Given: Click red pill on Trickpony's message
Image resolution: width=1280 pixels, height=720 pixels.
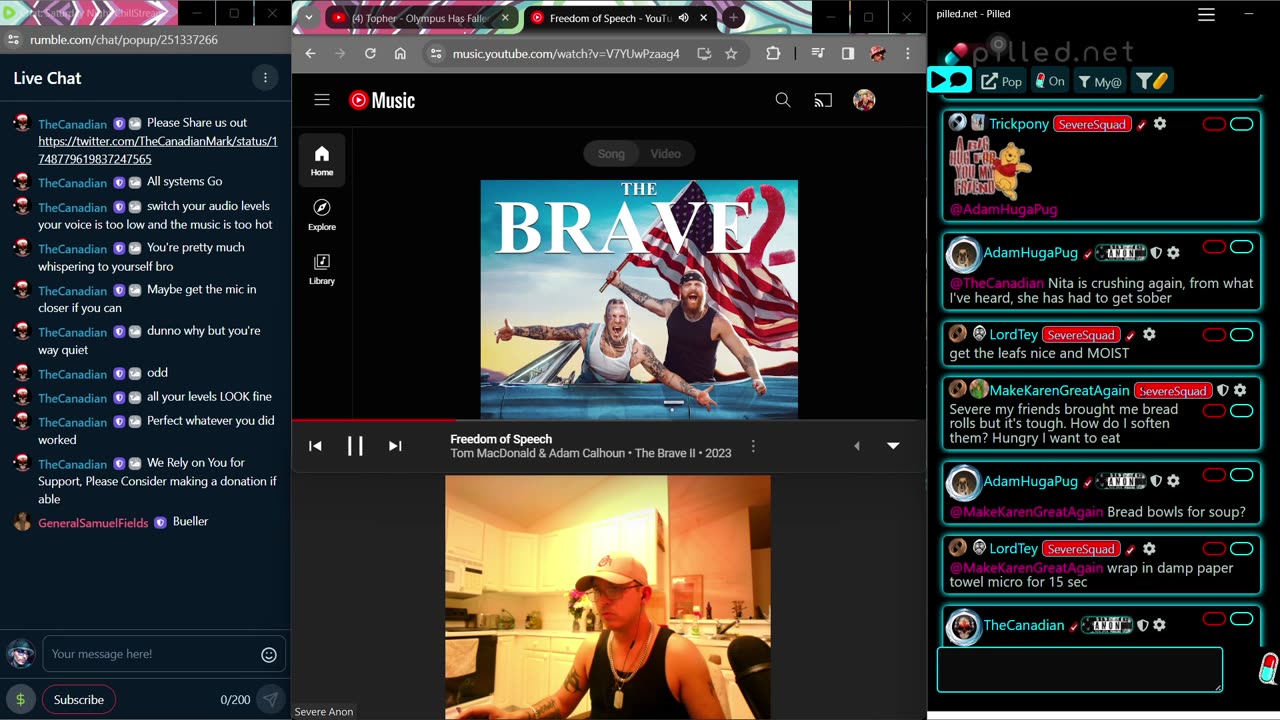Looking at the screenshot, I should [1214, 124].
